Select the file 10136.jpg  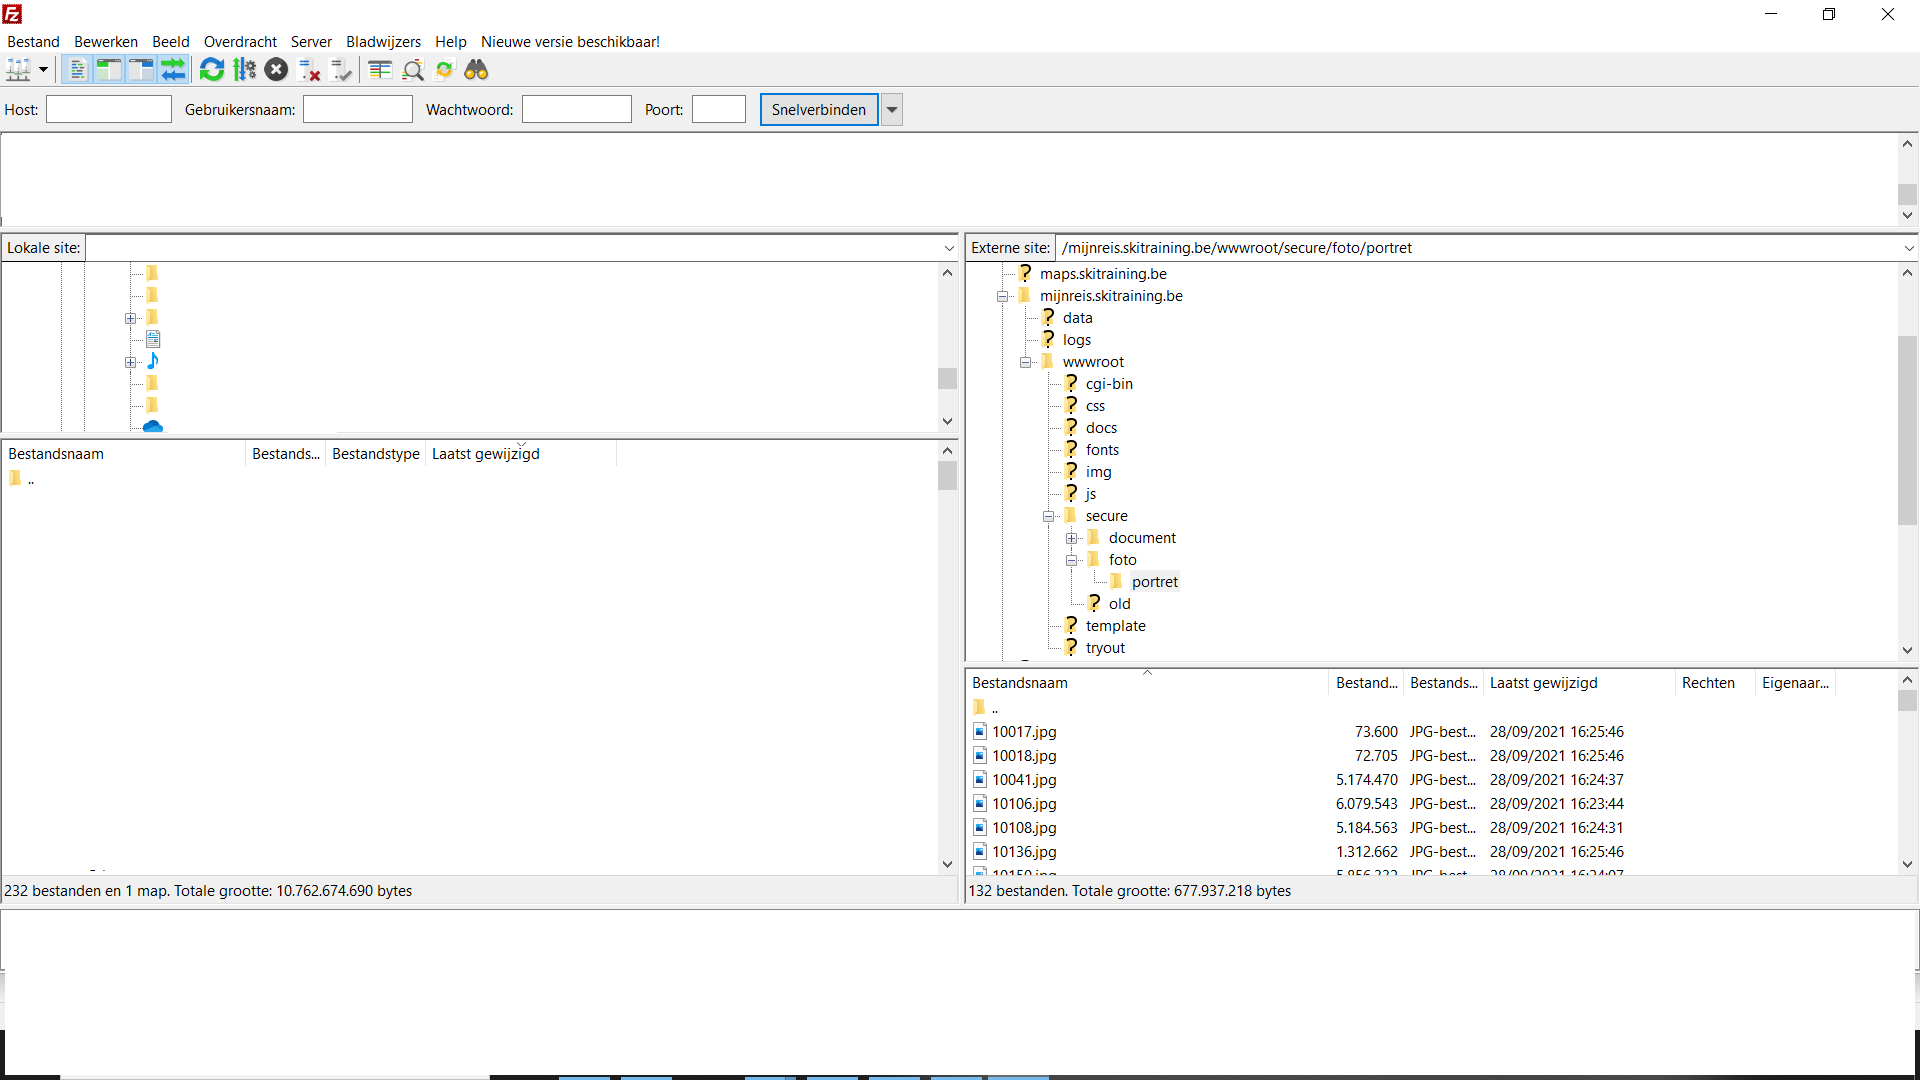(1024, 852)
